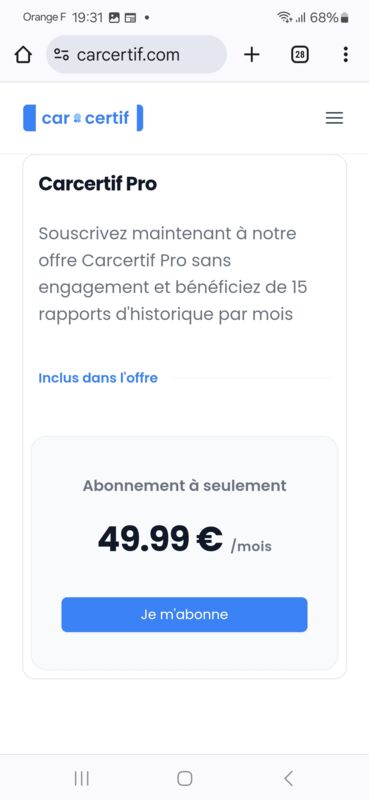
Task: Tap the Android recent apps button
Action: tap(82, 778)
